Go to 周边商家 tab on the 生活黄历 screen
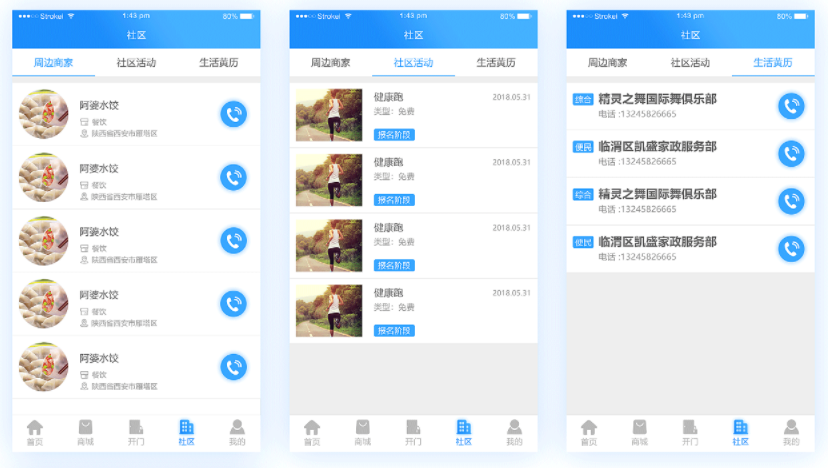The height and width of the screenshot is (468, 828). (x=608, y=63)
